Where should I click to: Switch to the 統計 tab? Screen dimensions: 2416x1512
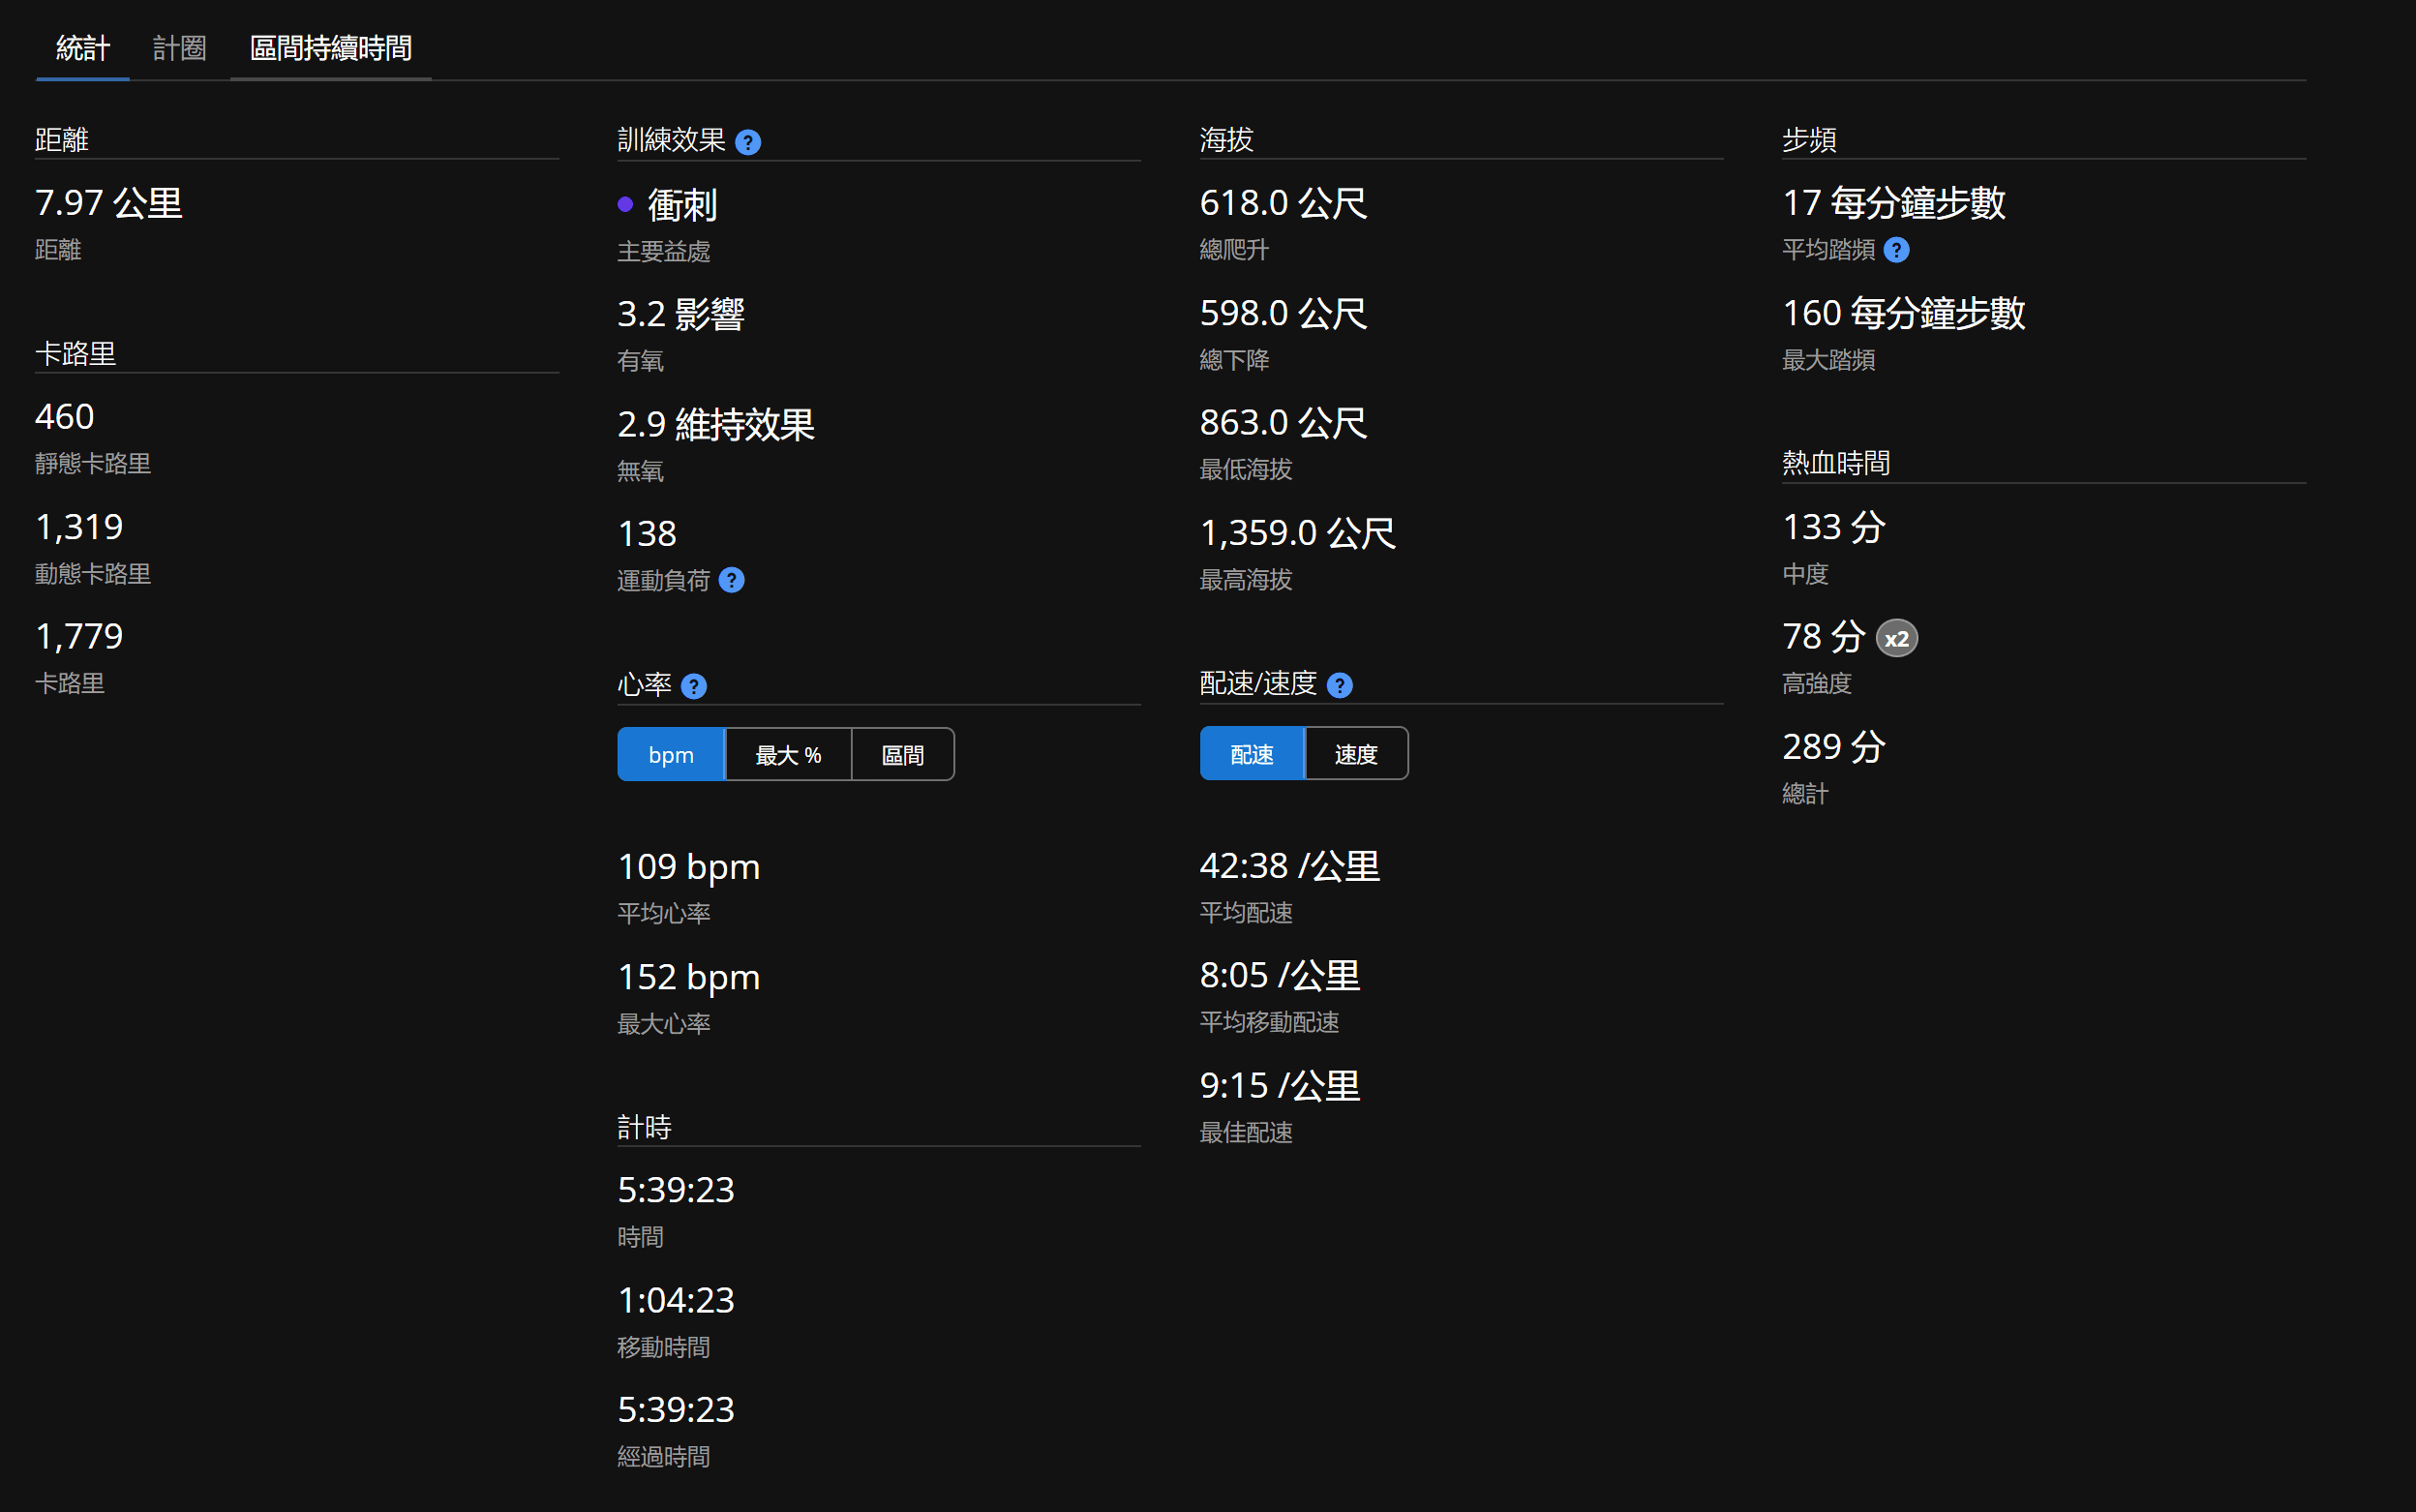click(x=83, y=47)
